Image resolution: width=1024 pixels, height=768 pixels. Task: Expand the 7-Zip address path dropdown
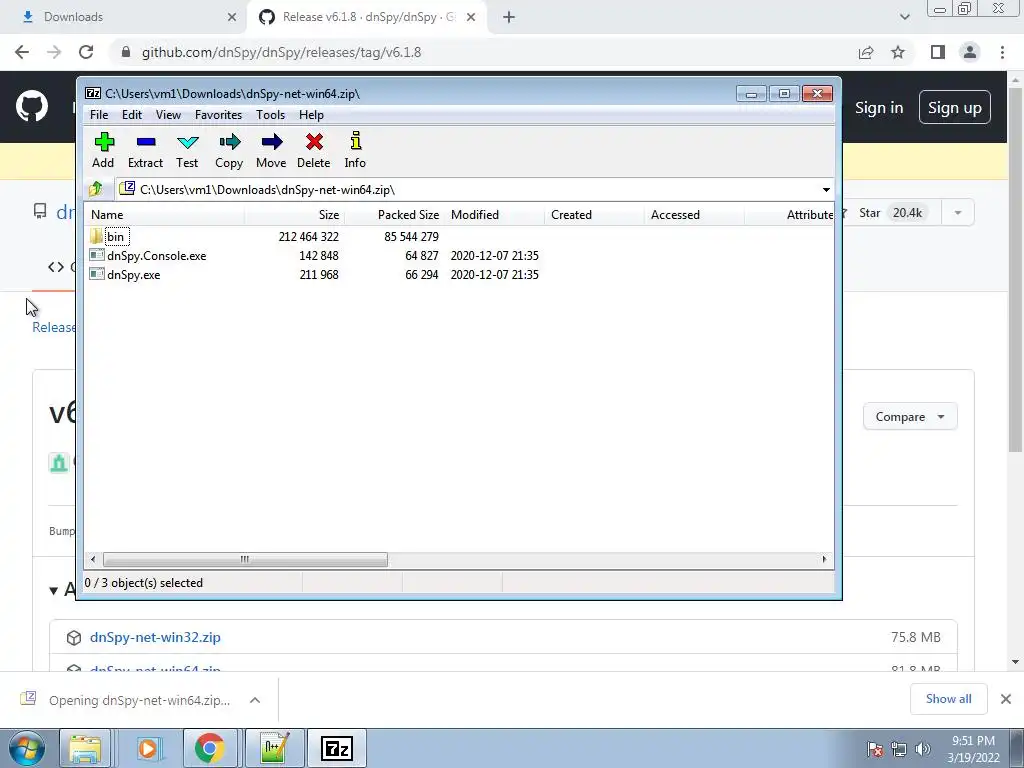coord(826,190)
